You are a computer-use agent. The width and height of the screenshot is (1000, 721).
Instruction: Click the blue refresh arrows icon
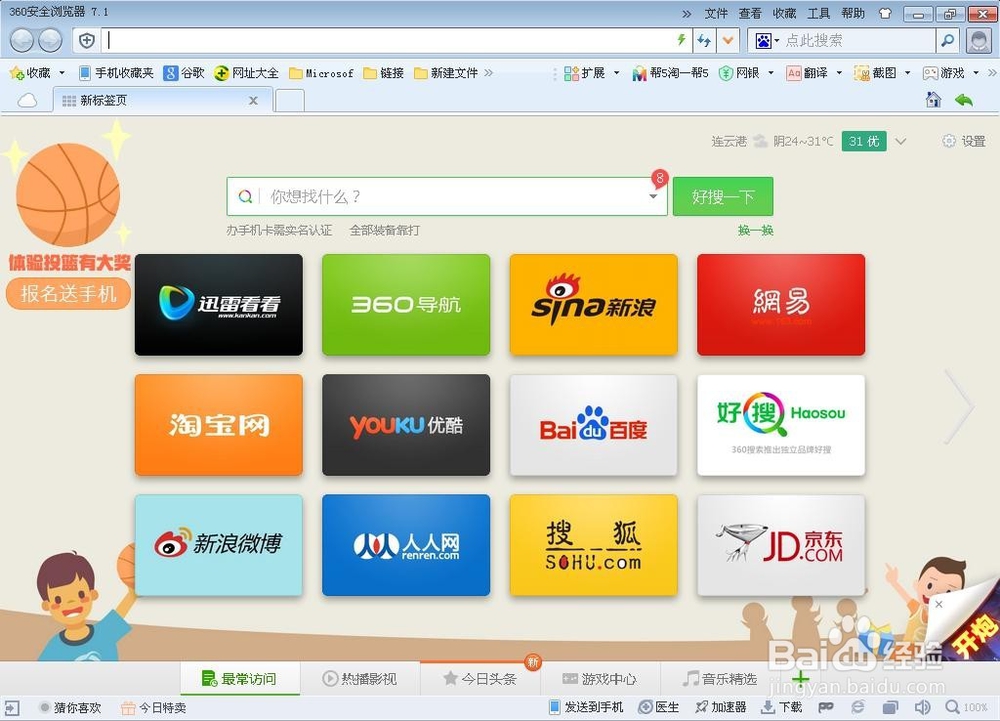click(x=704, y=41)
